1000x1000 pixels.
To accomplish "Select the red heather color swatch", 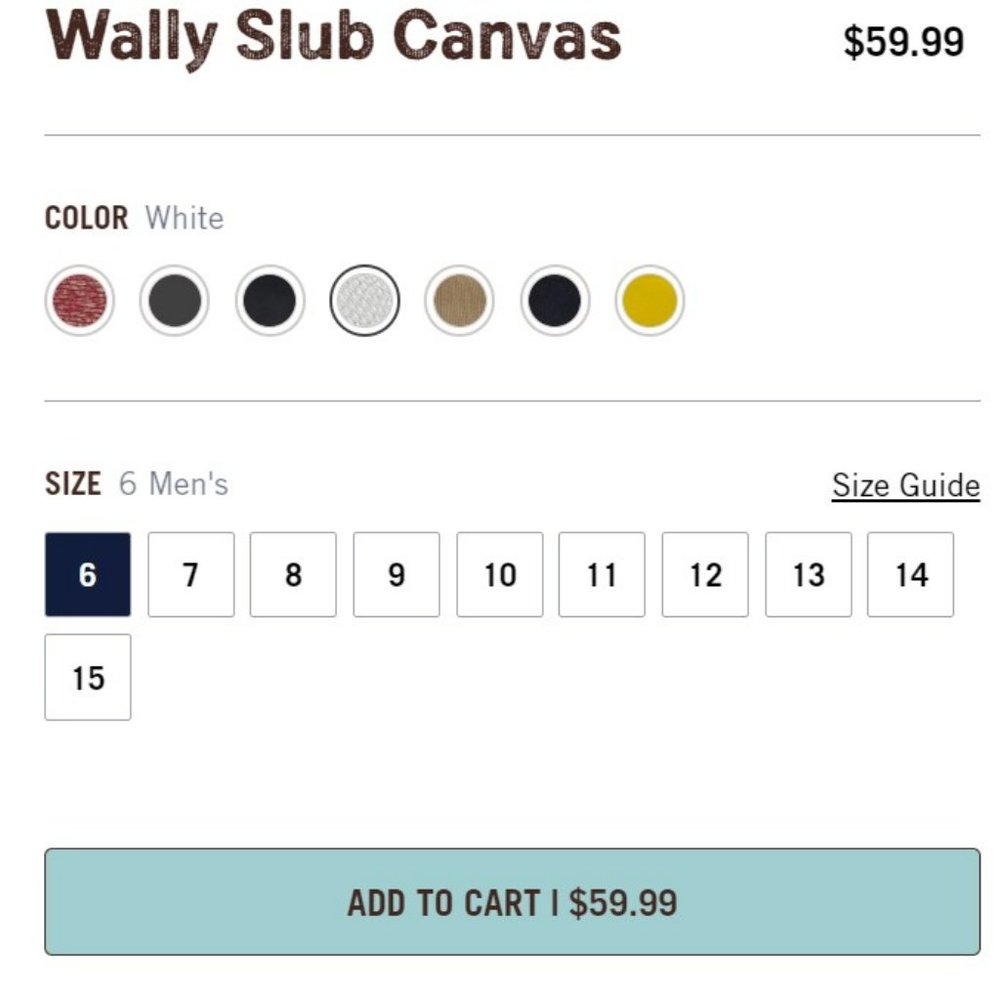I will (x=78, y=300).
